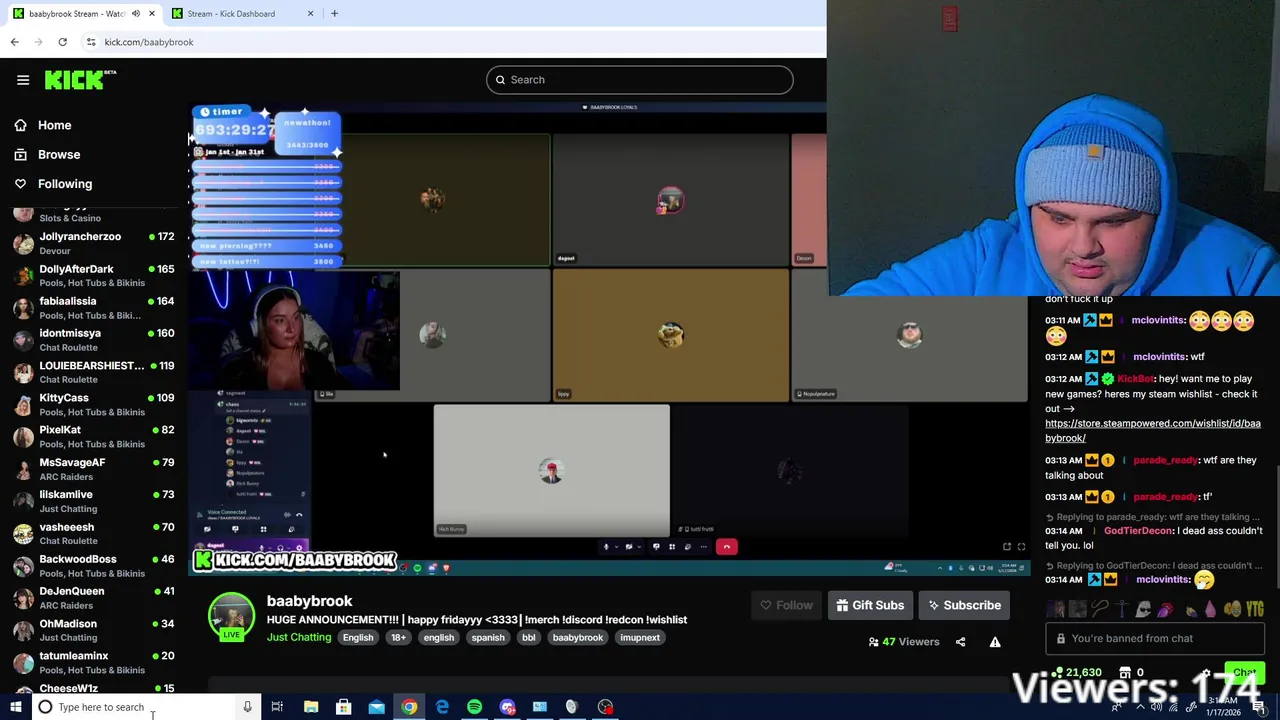Open DeJenQueen channel in sidebar
The height and width of the screenshot is (720, 1280).
pyautogui.click(x=92, y=598)
